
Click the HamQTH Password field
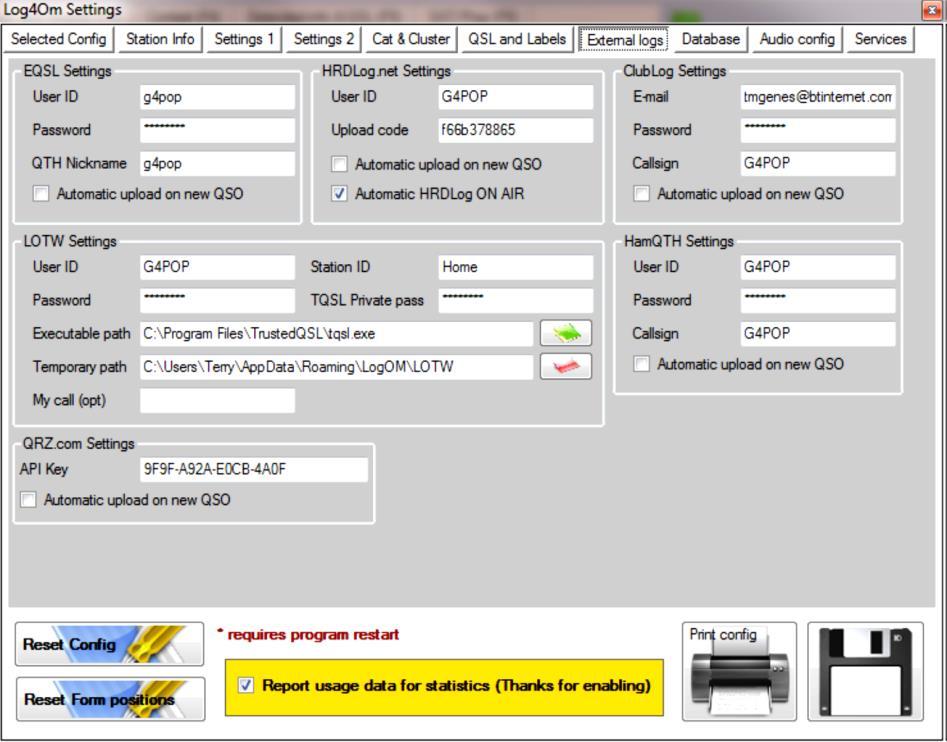818,301
